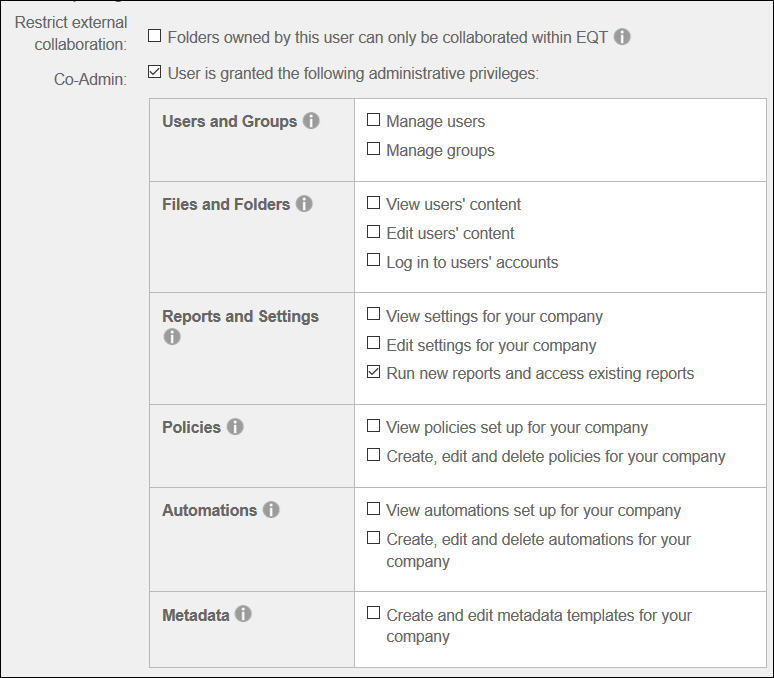Enable Edit users' content permission
The width and height of the screenshot is (774, 678).
[374, 233]
